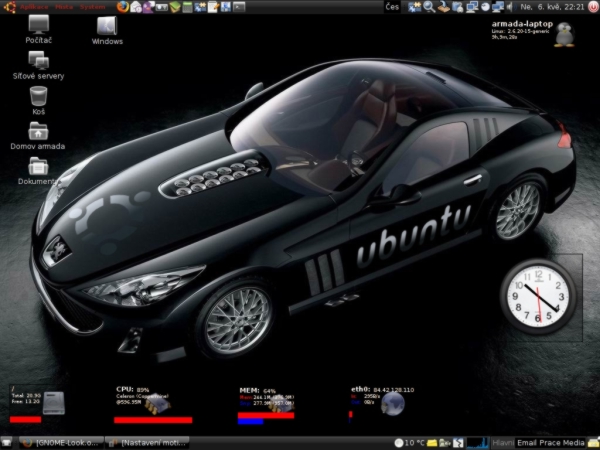Click the eth0 network globe widget icon
600x450 pixels.
click(x=393, y=404)
